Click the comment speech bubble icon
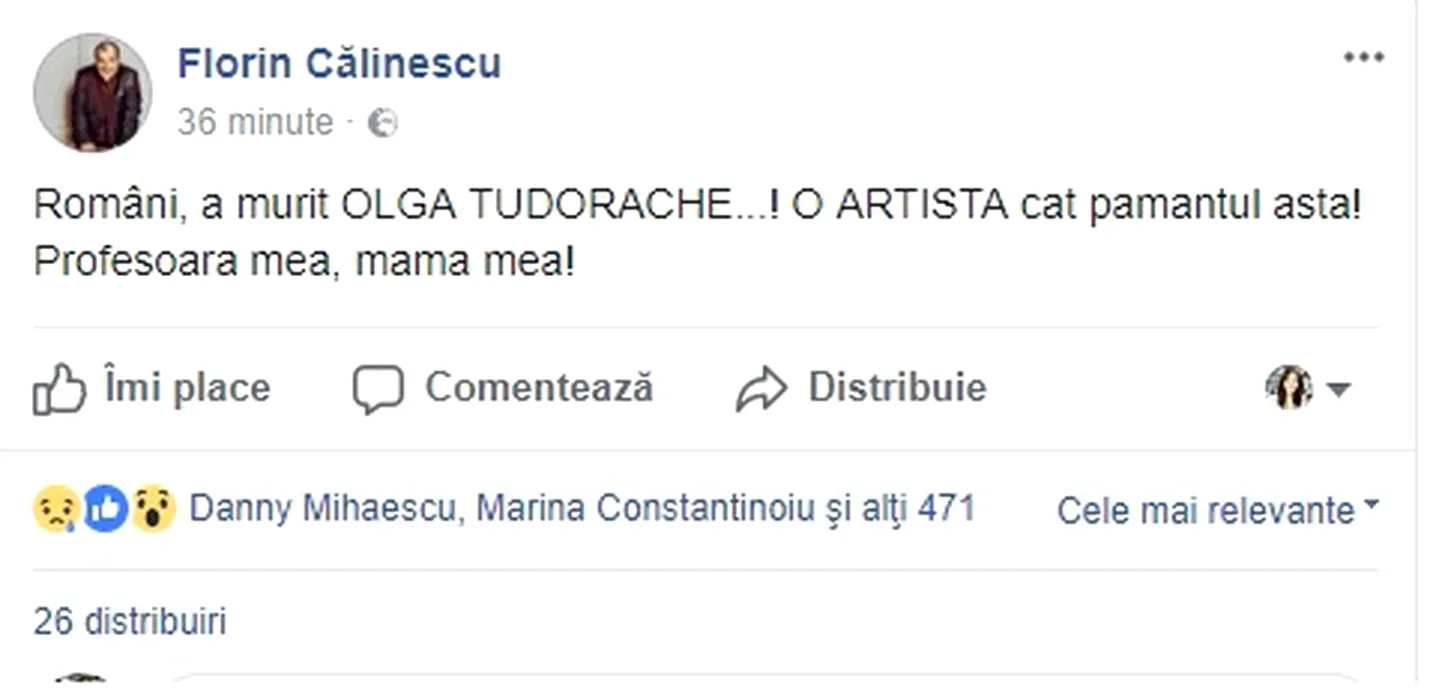1433x700 pixels. (378, 389)
